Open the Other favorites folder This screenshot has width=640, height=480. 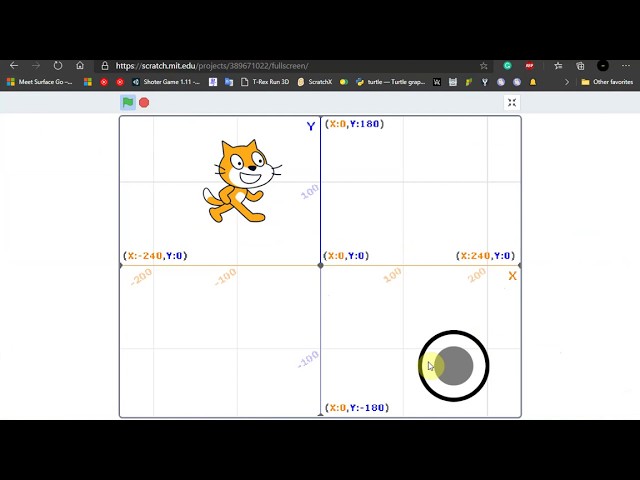click(607, 82)
